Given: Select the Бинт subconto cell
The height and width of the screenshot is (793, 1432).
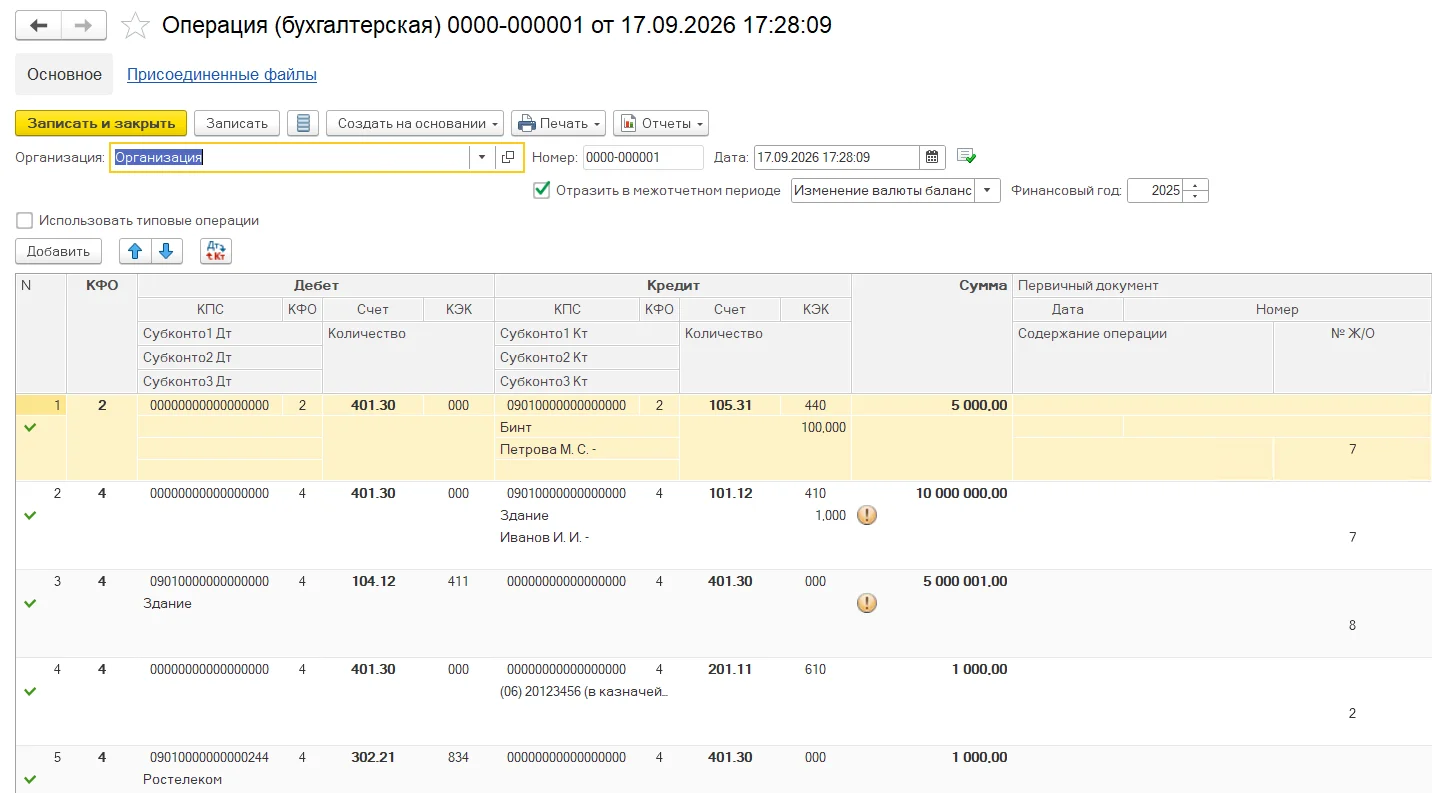Looking at the screenshot, I should pos(587,427).
